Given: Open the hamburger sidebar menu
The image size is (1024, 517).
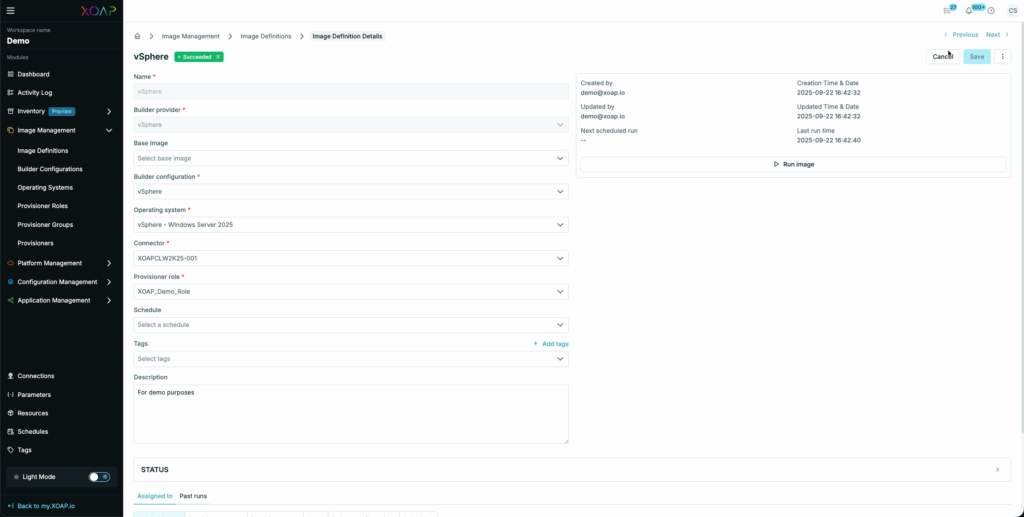Looking at the screenshot, I should tap(11, 10).
